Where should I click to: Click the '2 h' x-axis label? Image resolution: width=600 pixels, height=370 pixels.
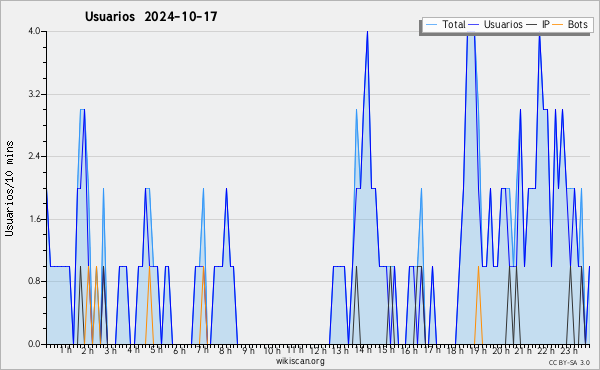[x=87, y=350]
